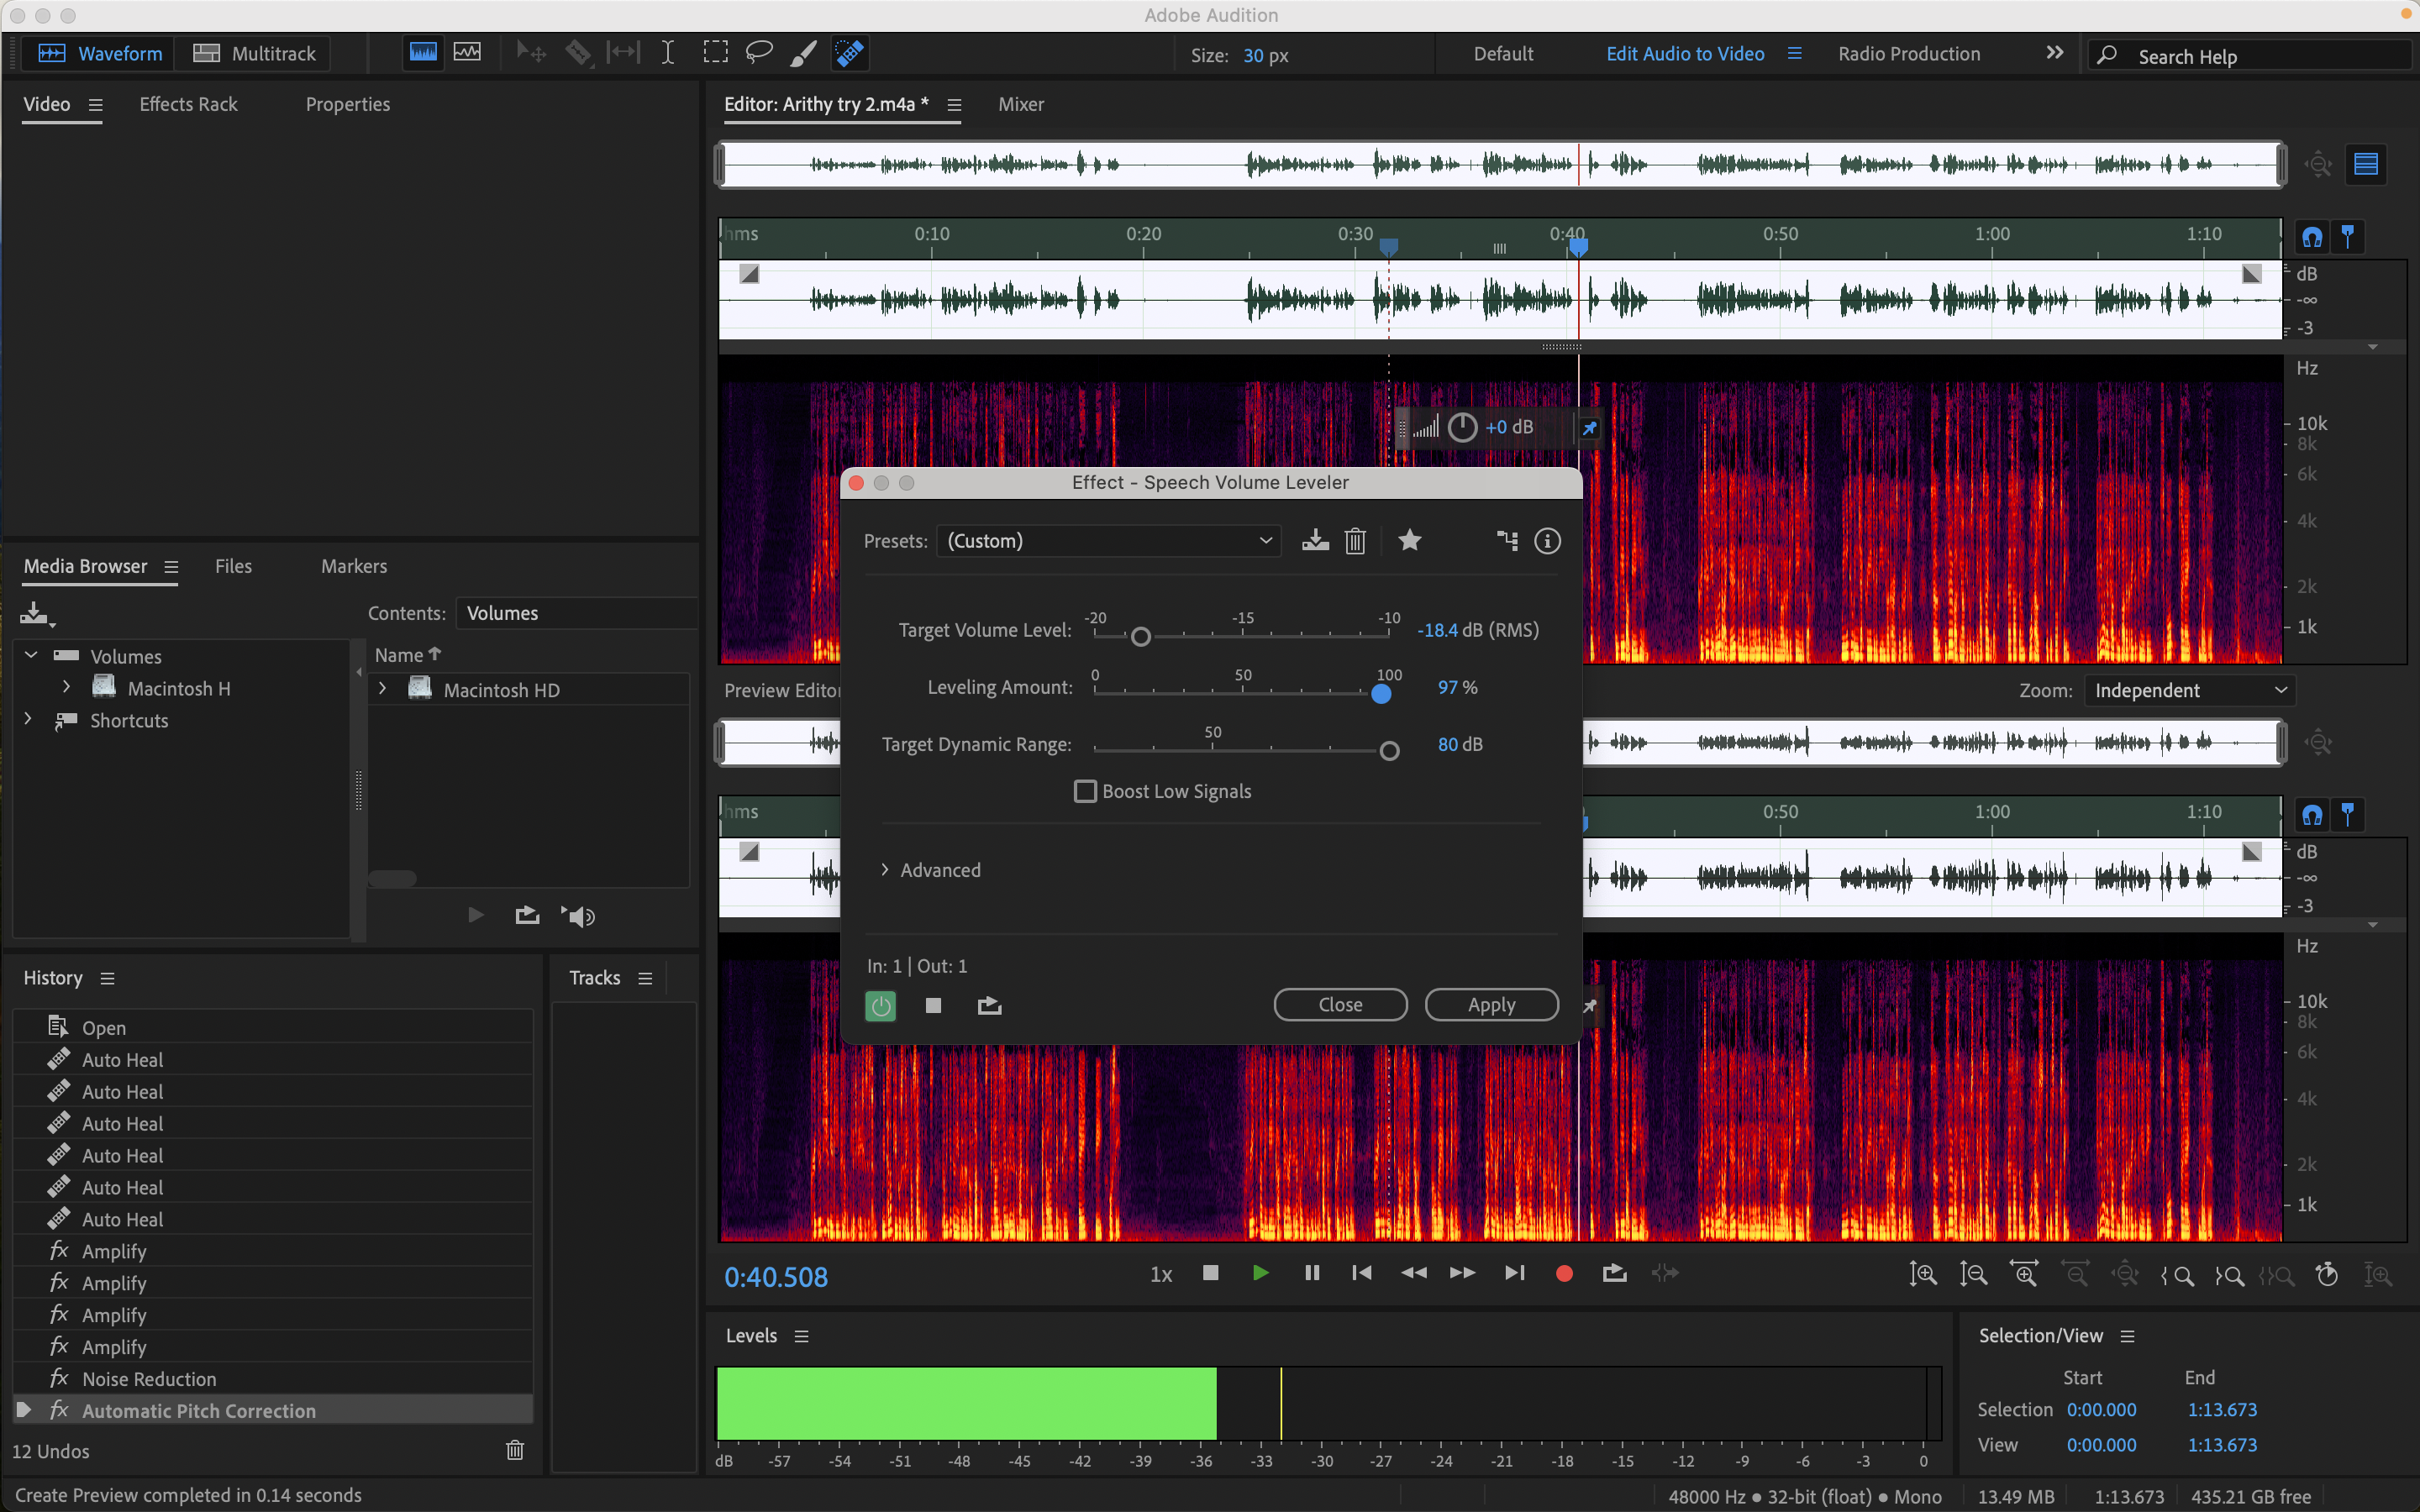This screenshot has height=1512, width=2420.
Task: Select the Slip tool in toolbar
Action: point(623,53)
